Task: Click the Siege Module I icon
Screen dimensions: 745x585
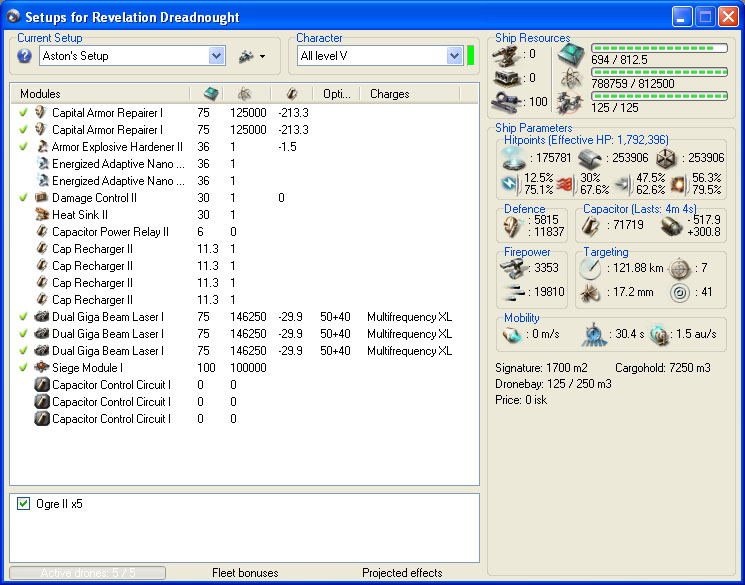Action: [42, 368]
